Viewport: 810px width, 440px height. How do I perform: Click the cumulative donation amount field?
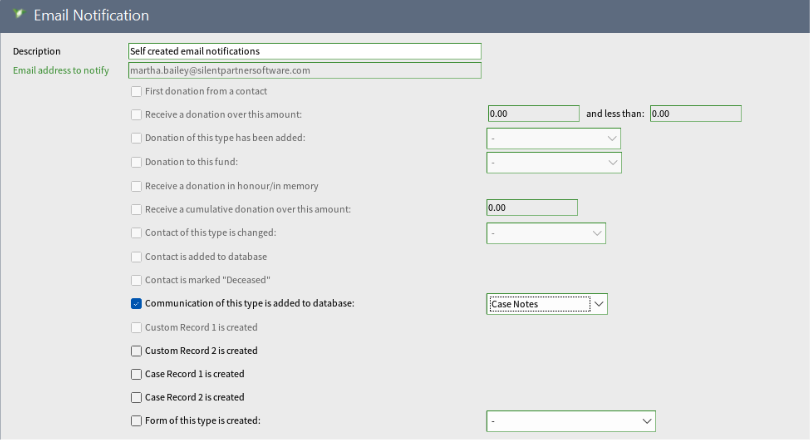click(x=532, y=208)
